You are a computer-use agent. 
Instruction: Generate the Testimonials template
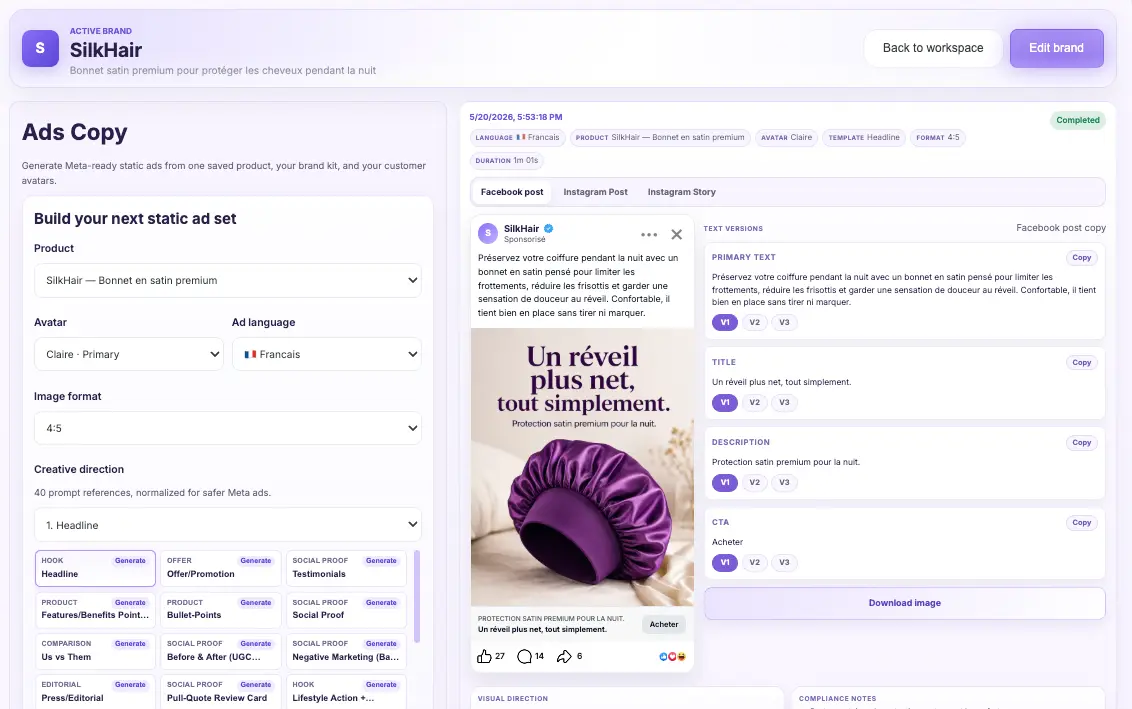click(381, 561)
